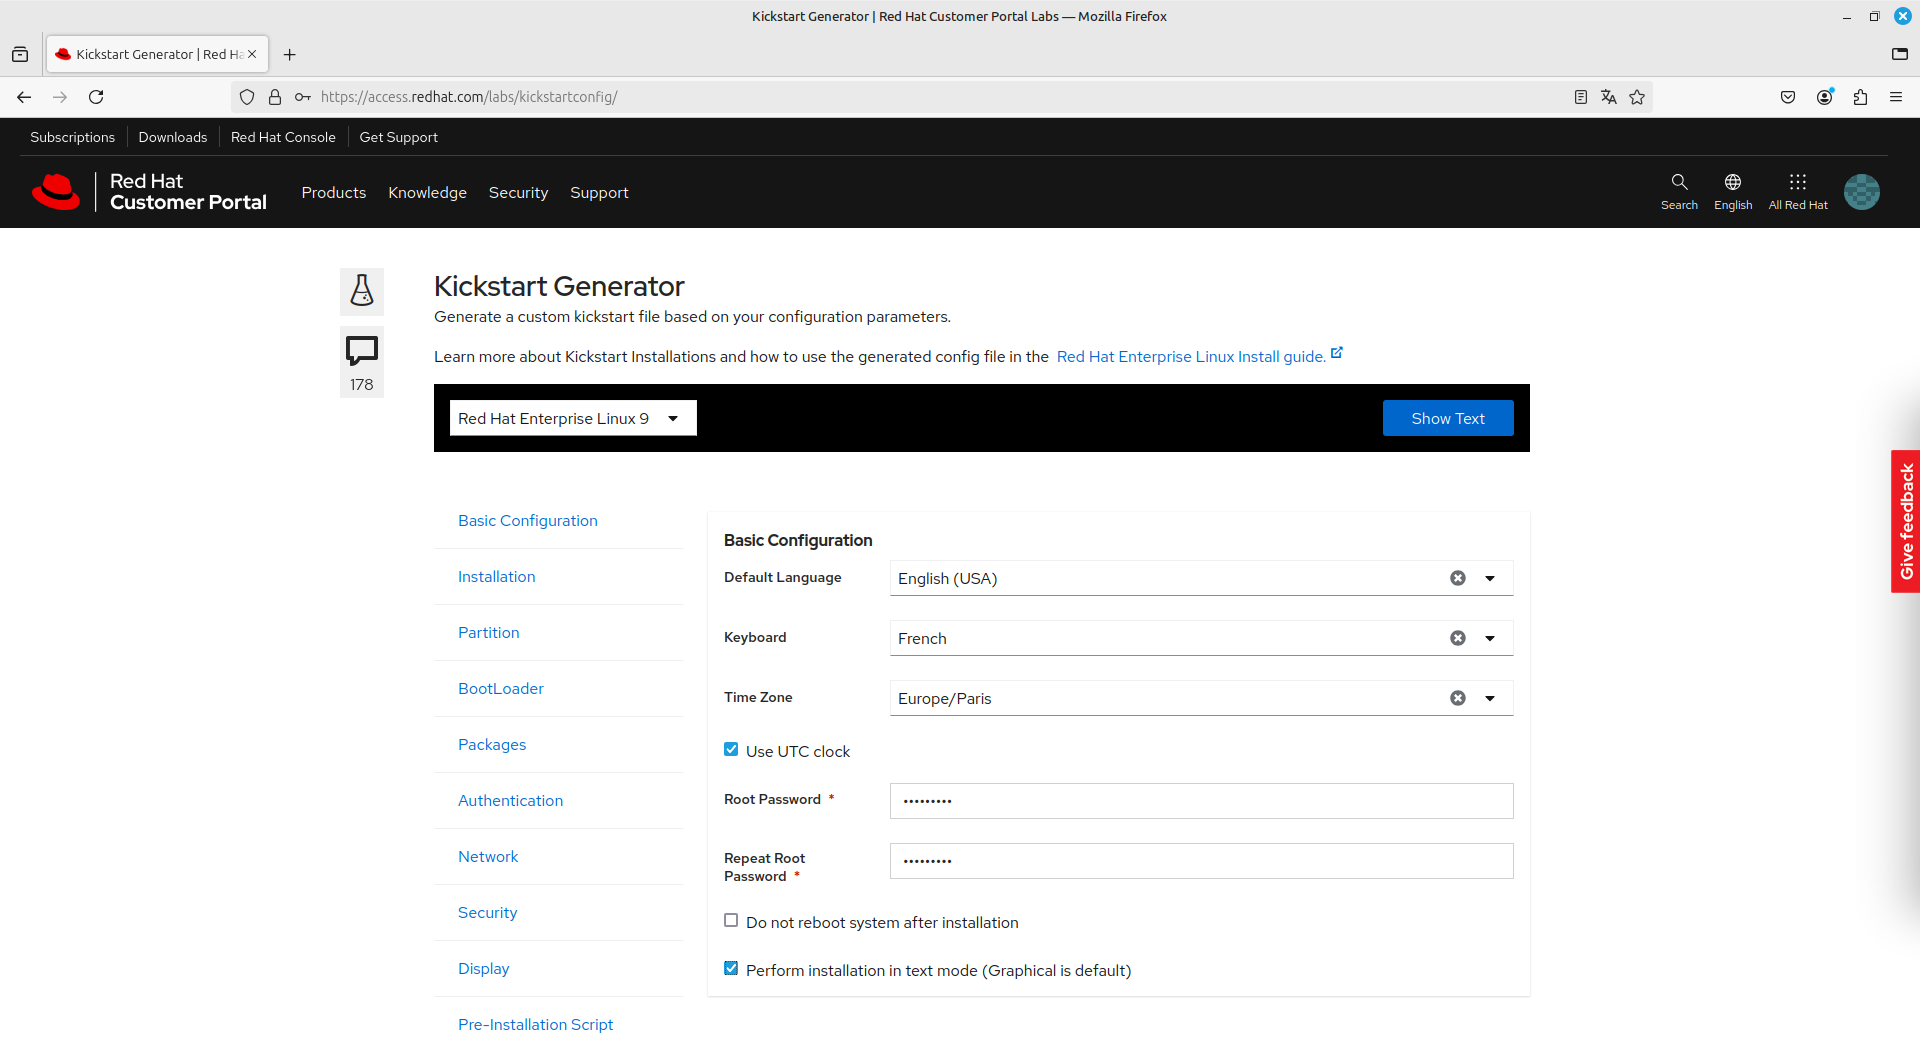Go to the Pre-Installation Script section
The height and width of the screenshot is (1040, 1920).
click(x=536, y=1025)
